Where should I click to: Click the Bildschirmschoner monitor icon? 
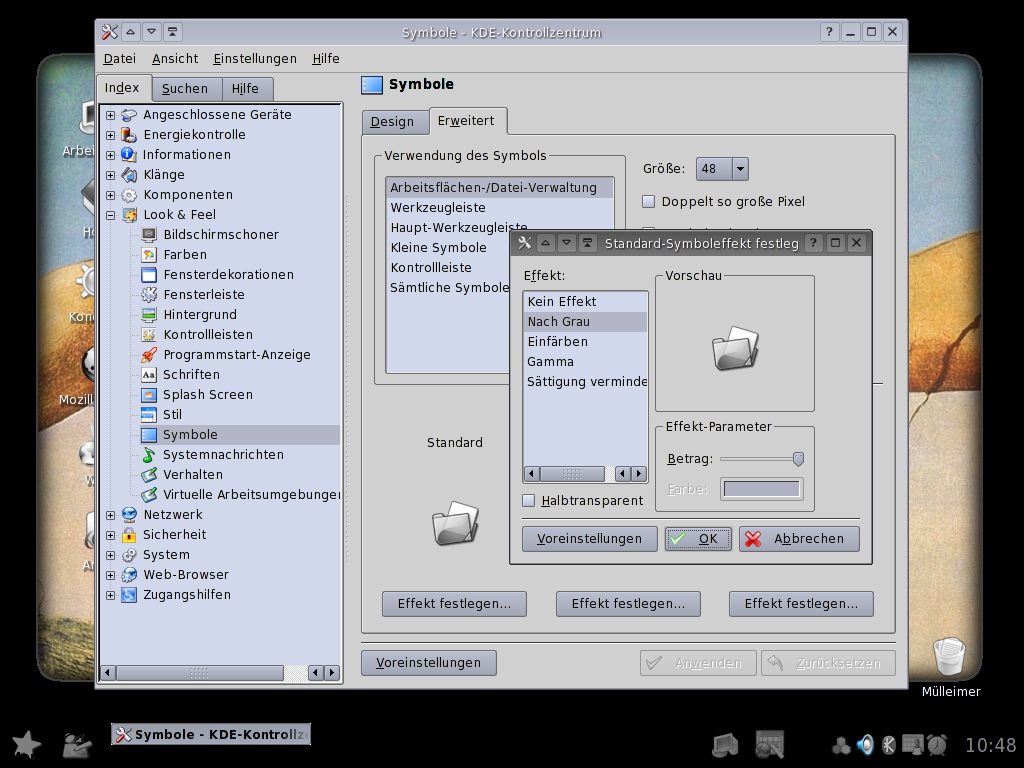click(x=149, y=234)
